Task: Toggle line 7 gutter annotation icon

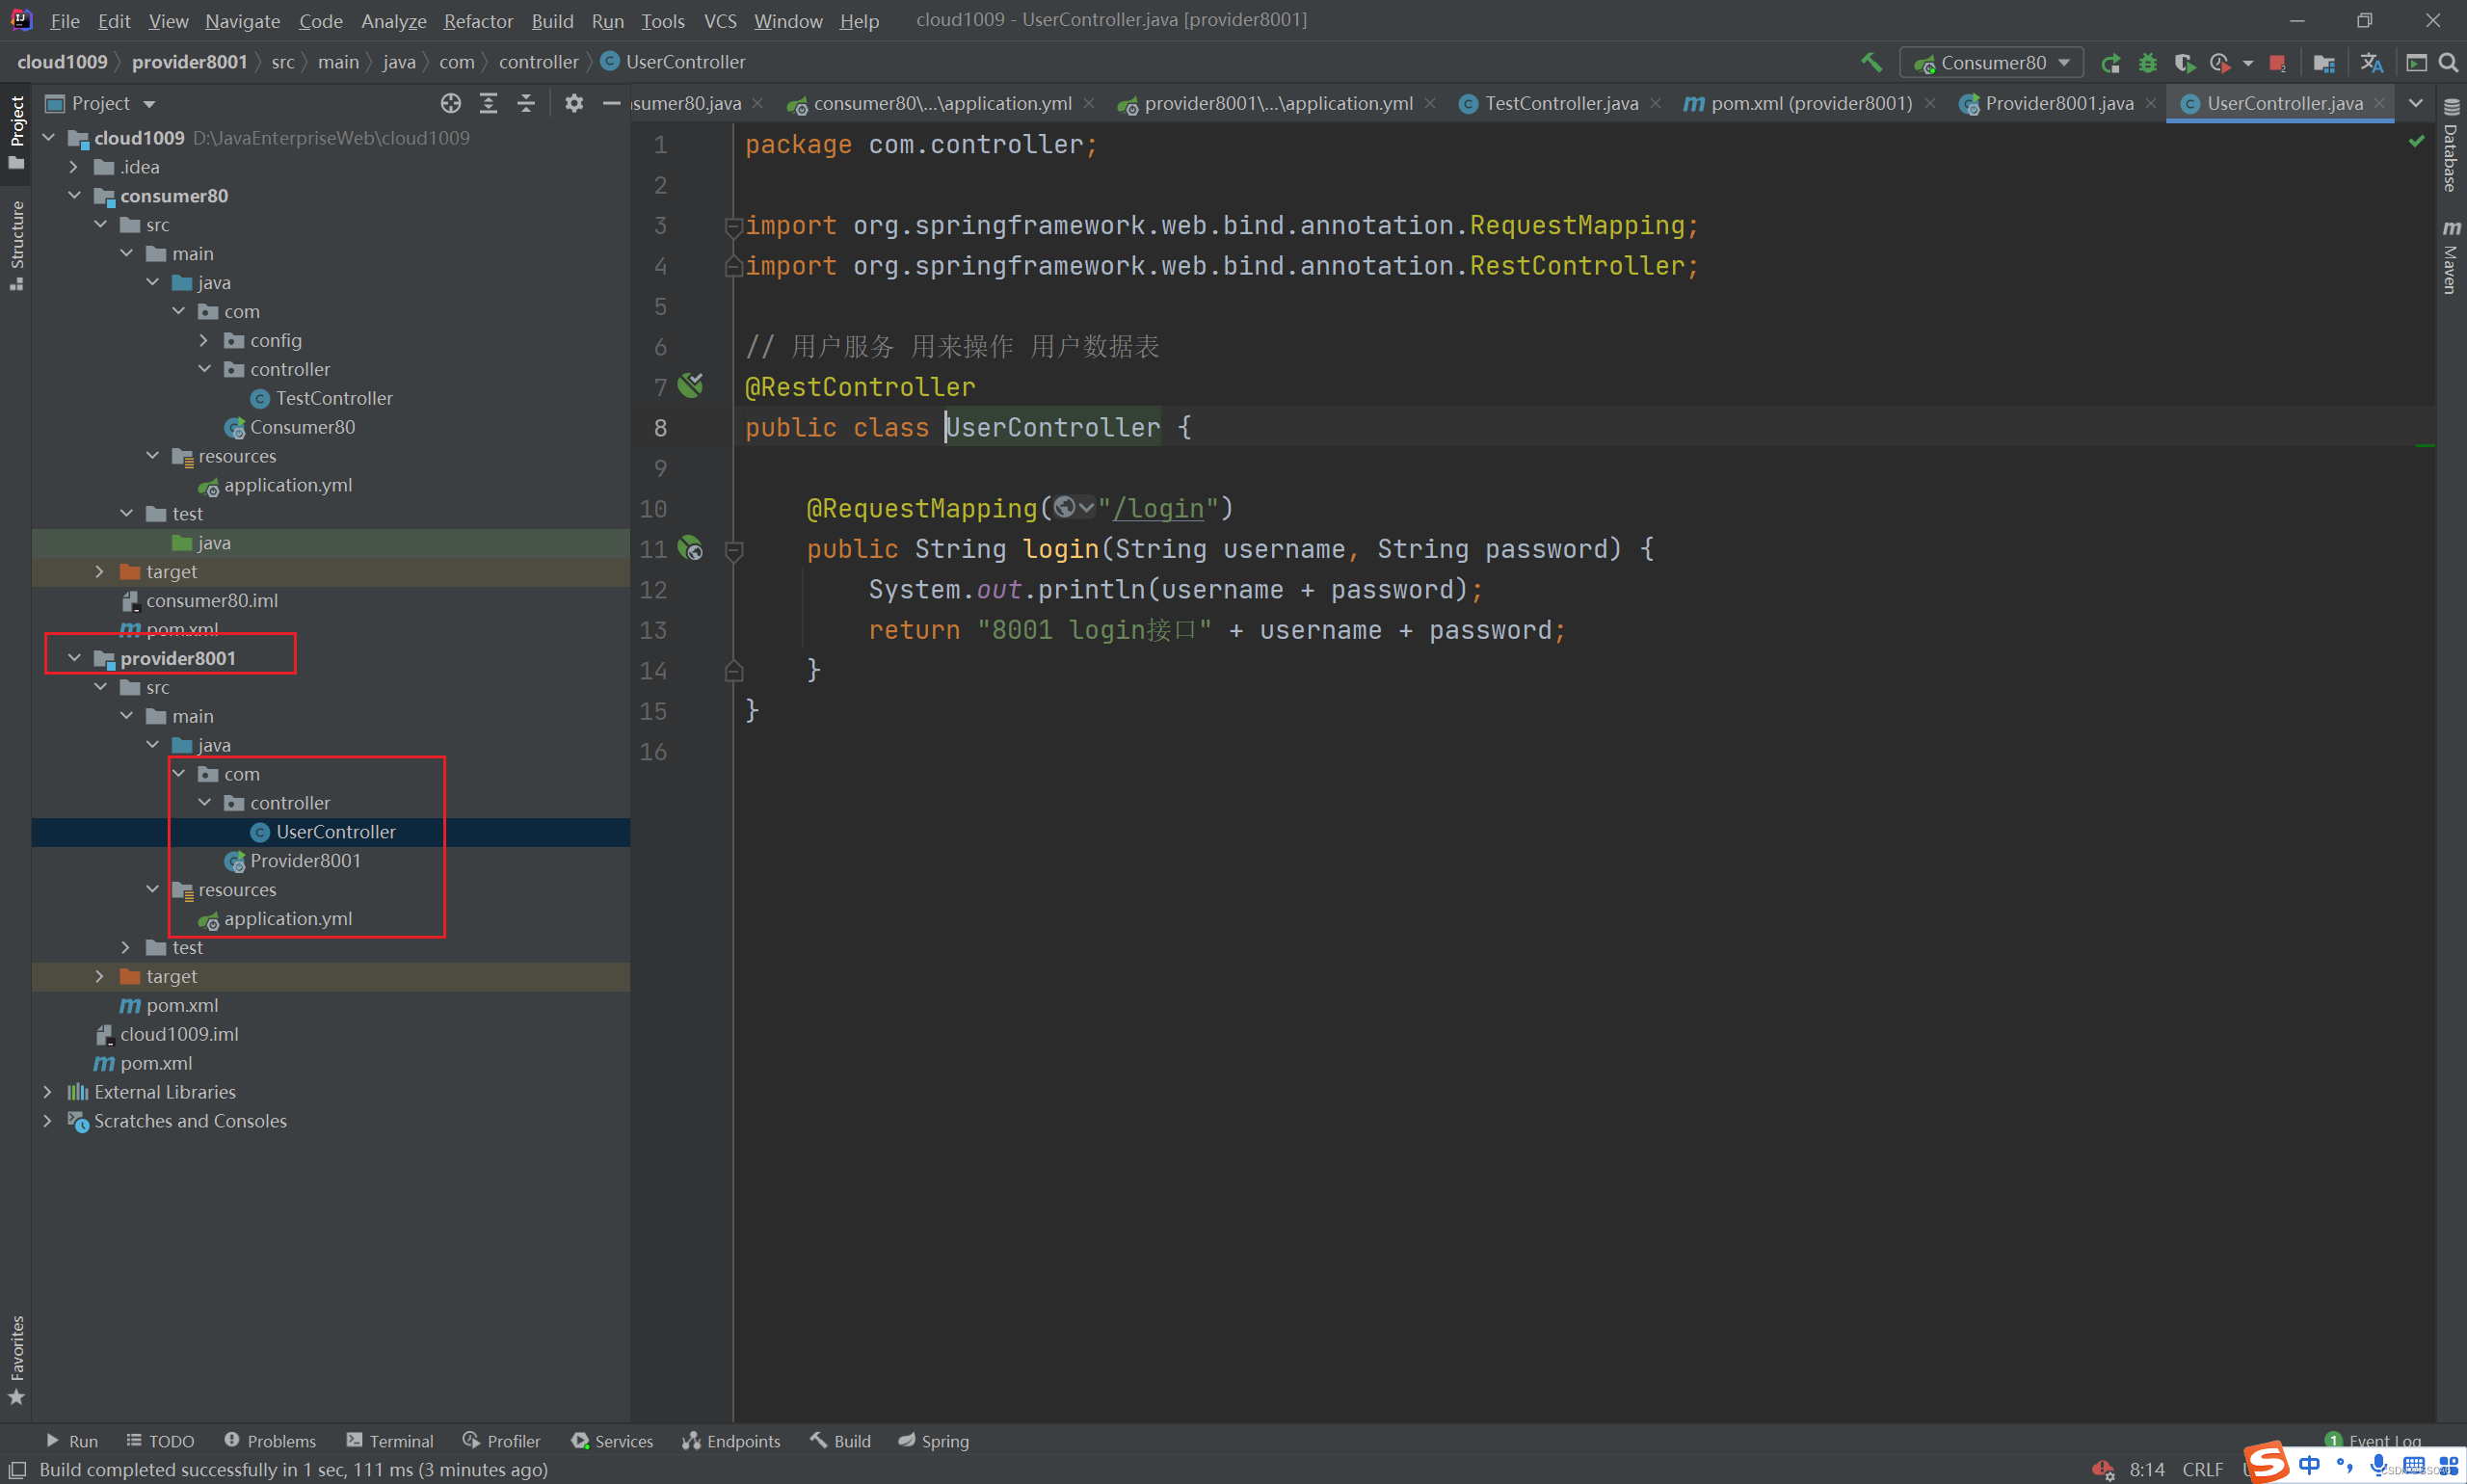Action: coord(691,386)
